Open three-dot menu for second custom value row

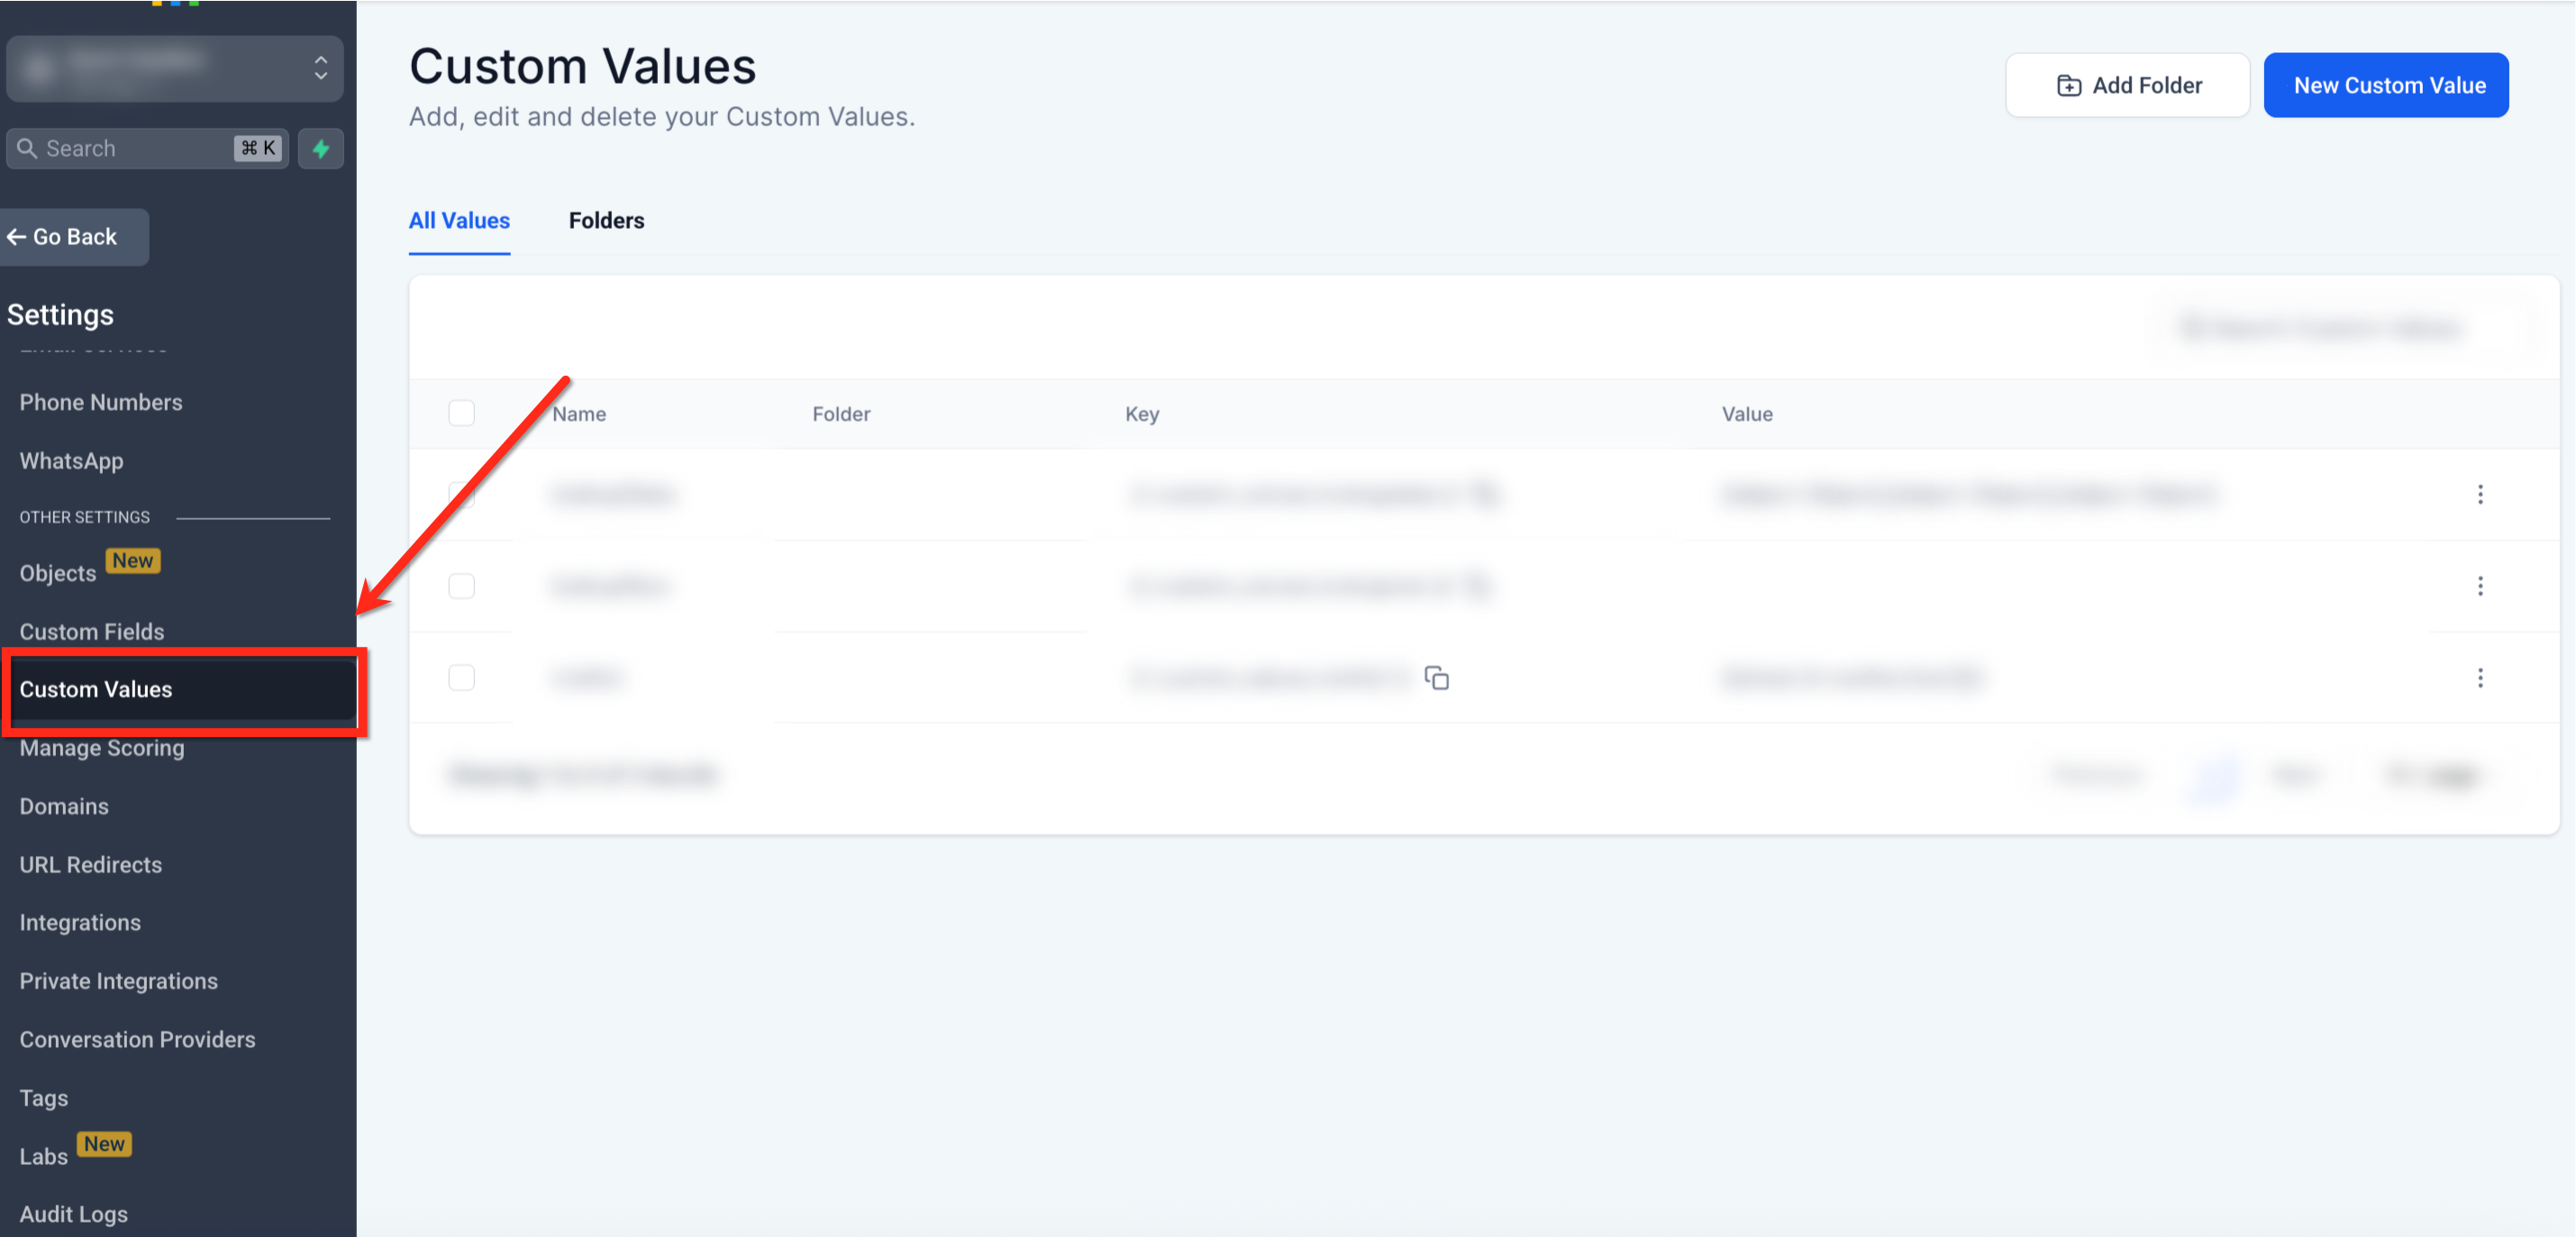(x=2479, y=586)
